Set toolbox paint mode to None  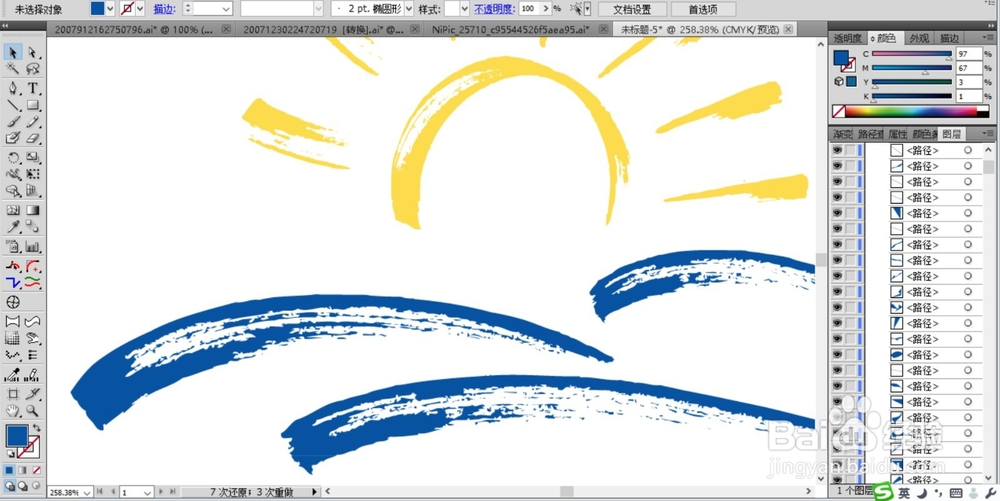36,470
